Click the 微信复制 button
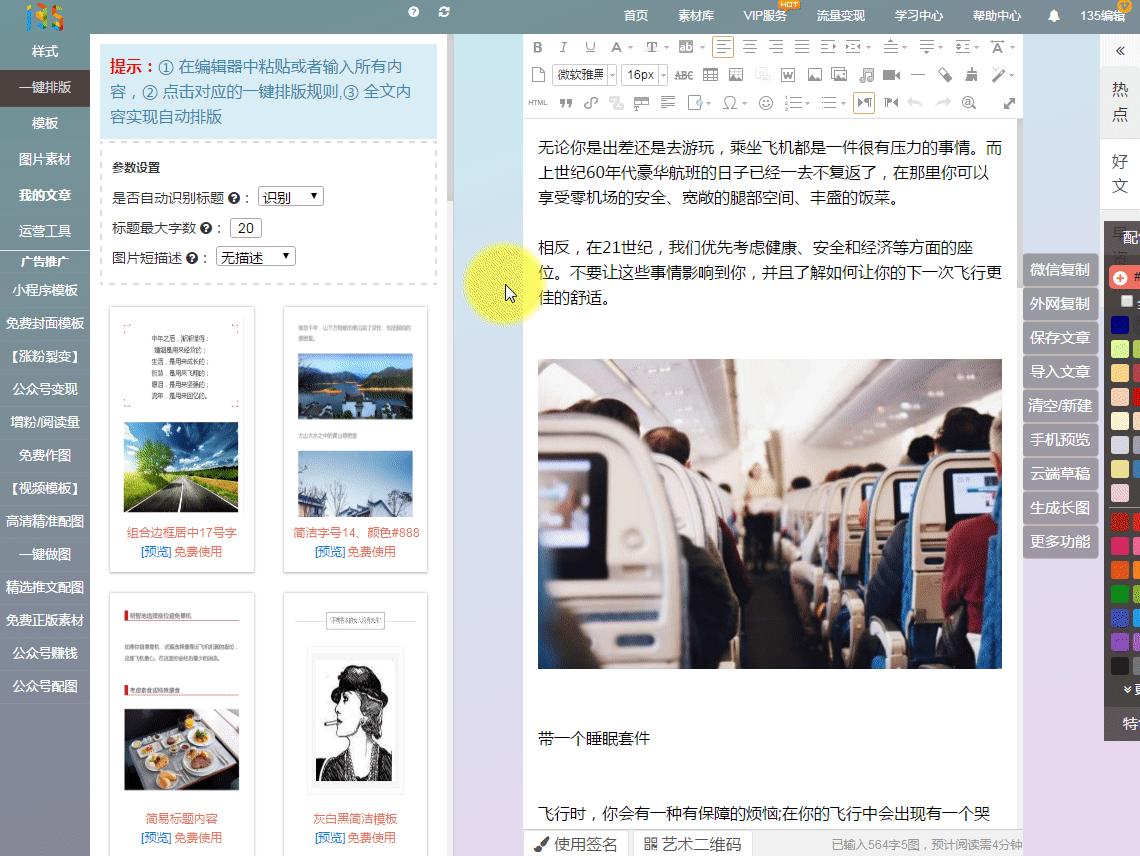 [1059, 270]
